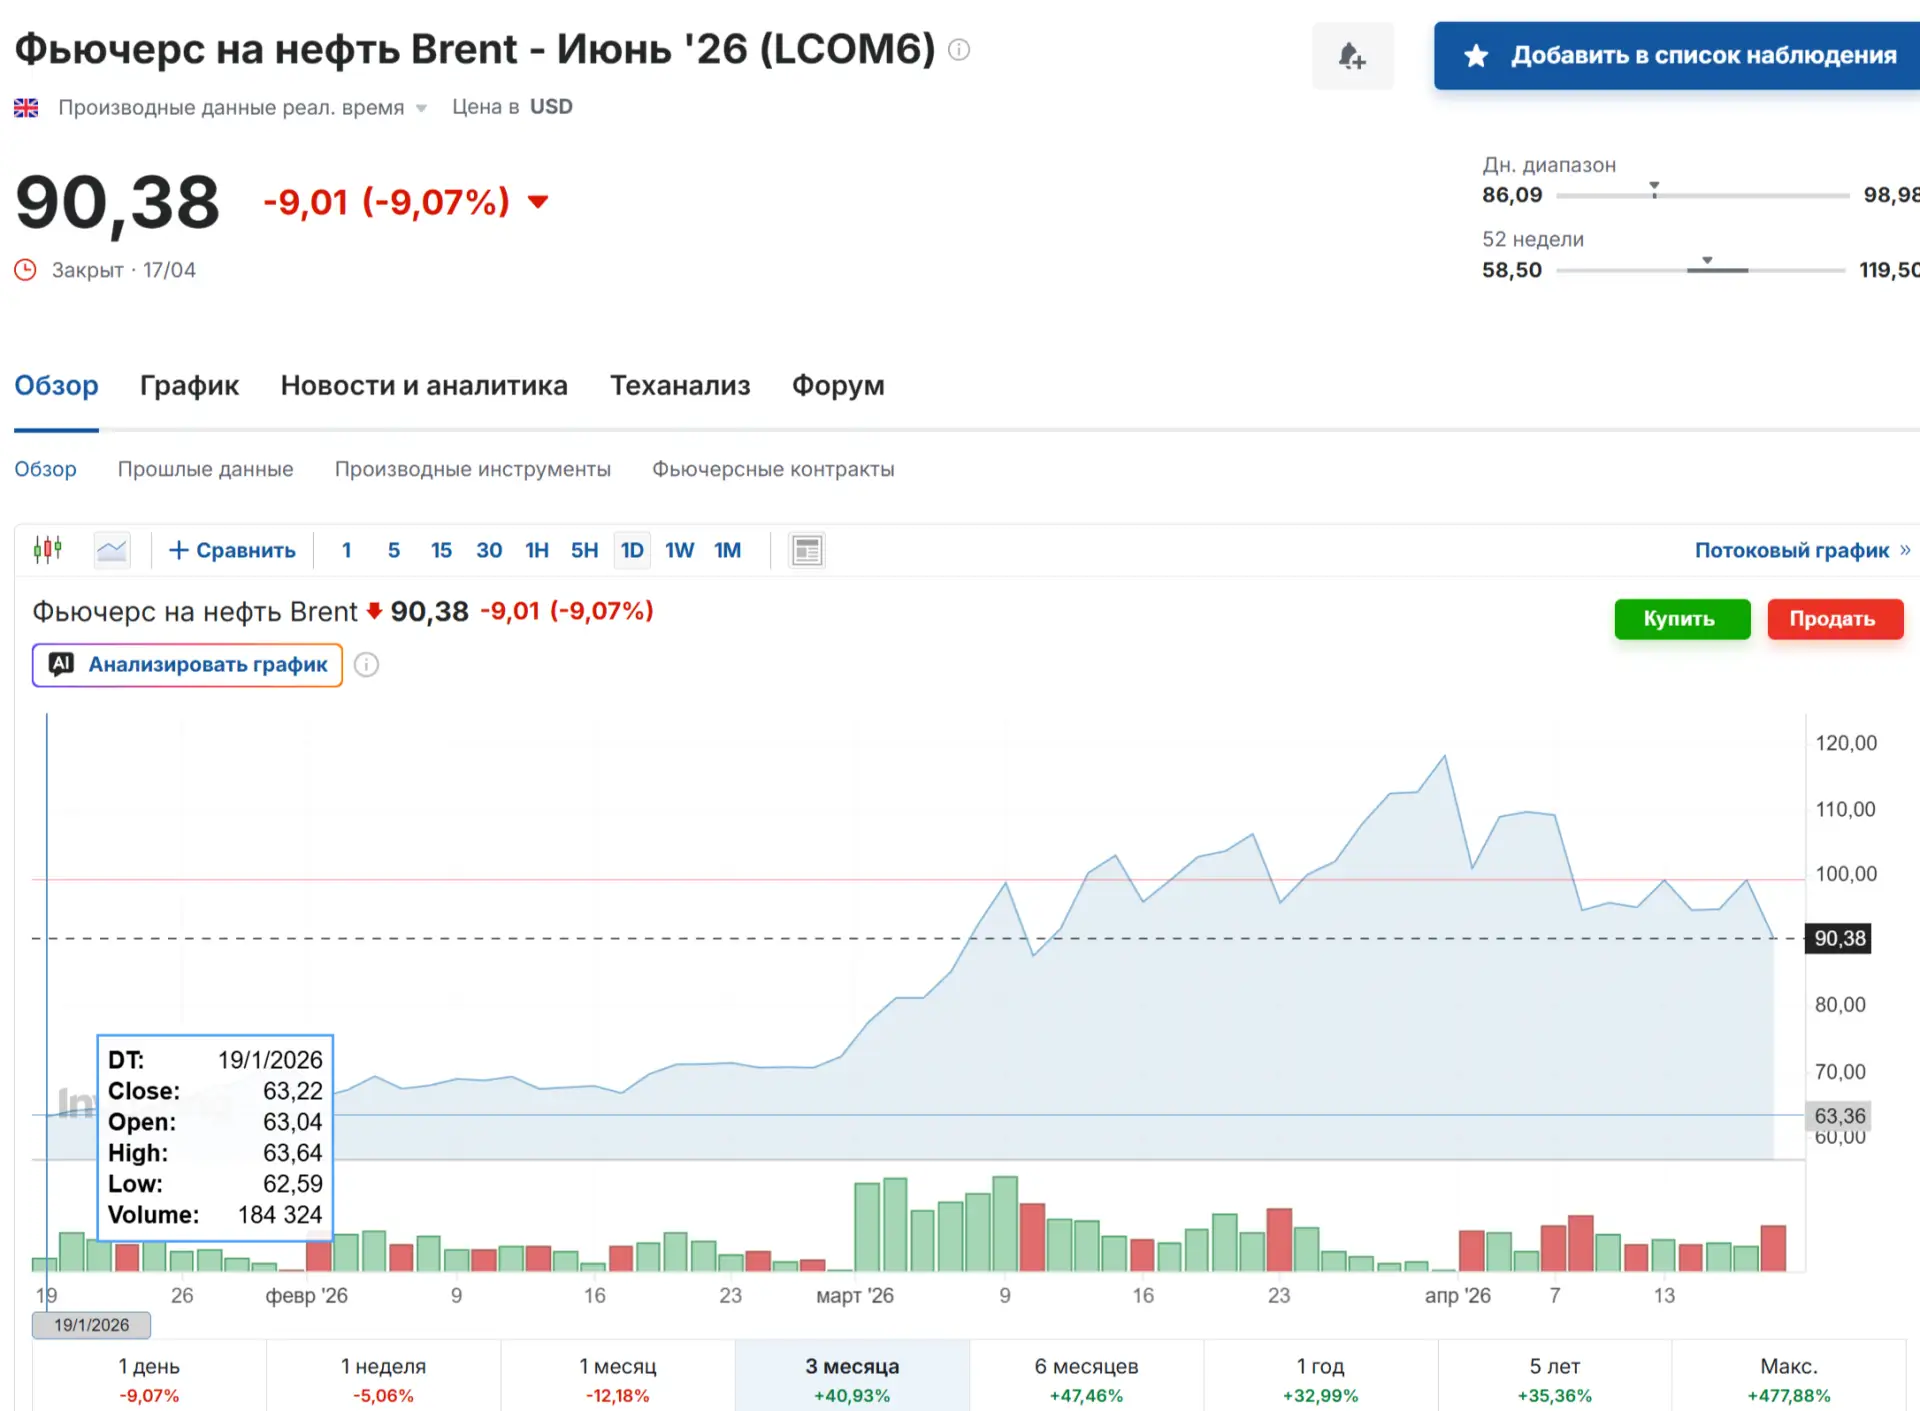Click the red down arrow by price change

pyautogui.click(x=538, y=202)
